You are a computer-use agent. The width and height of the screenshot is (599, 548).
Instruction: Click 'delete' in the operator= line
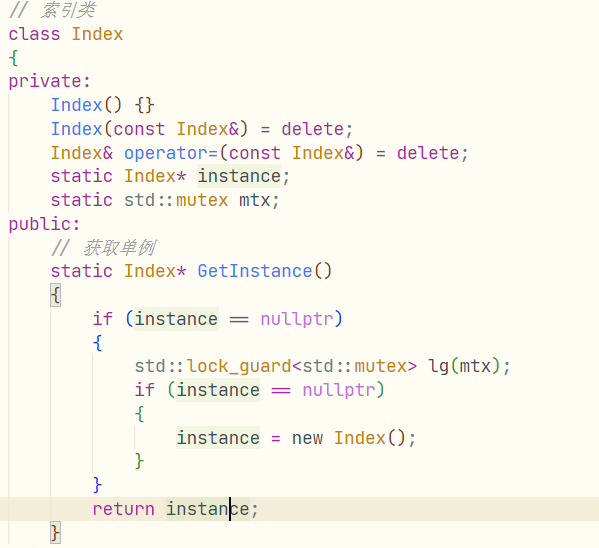pos(428,153)
